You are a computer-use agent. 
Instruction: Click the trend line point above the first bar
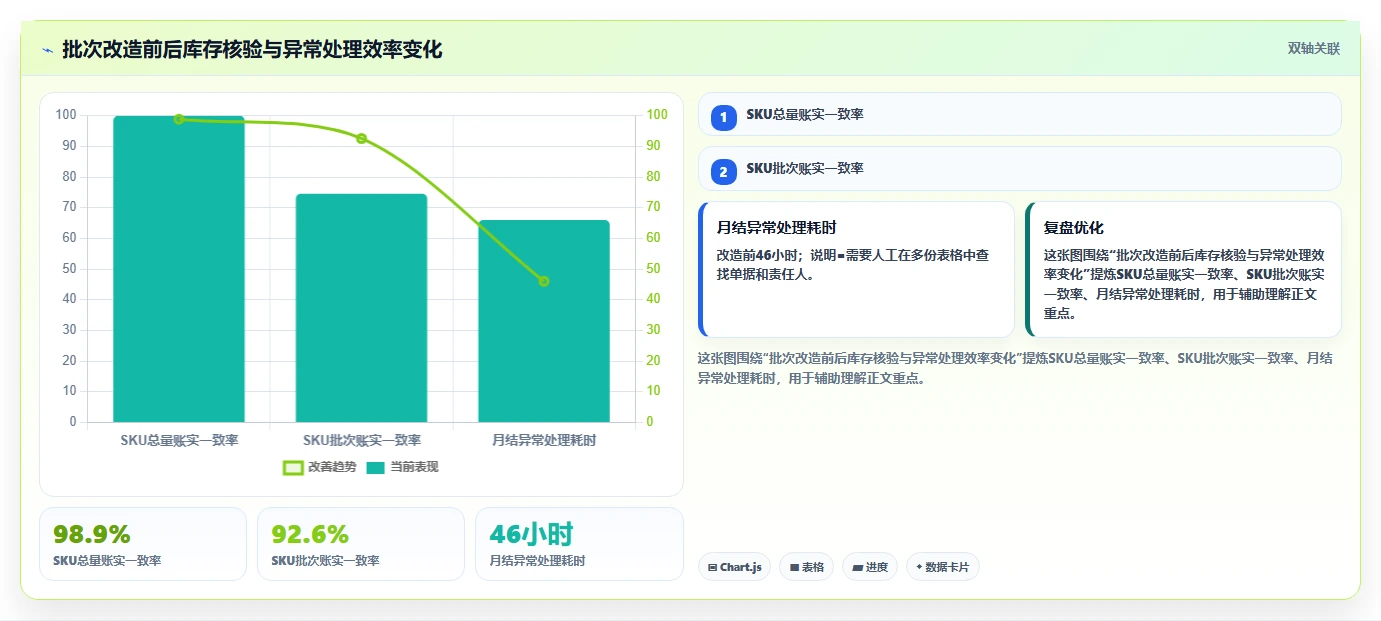pos(179,119)
